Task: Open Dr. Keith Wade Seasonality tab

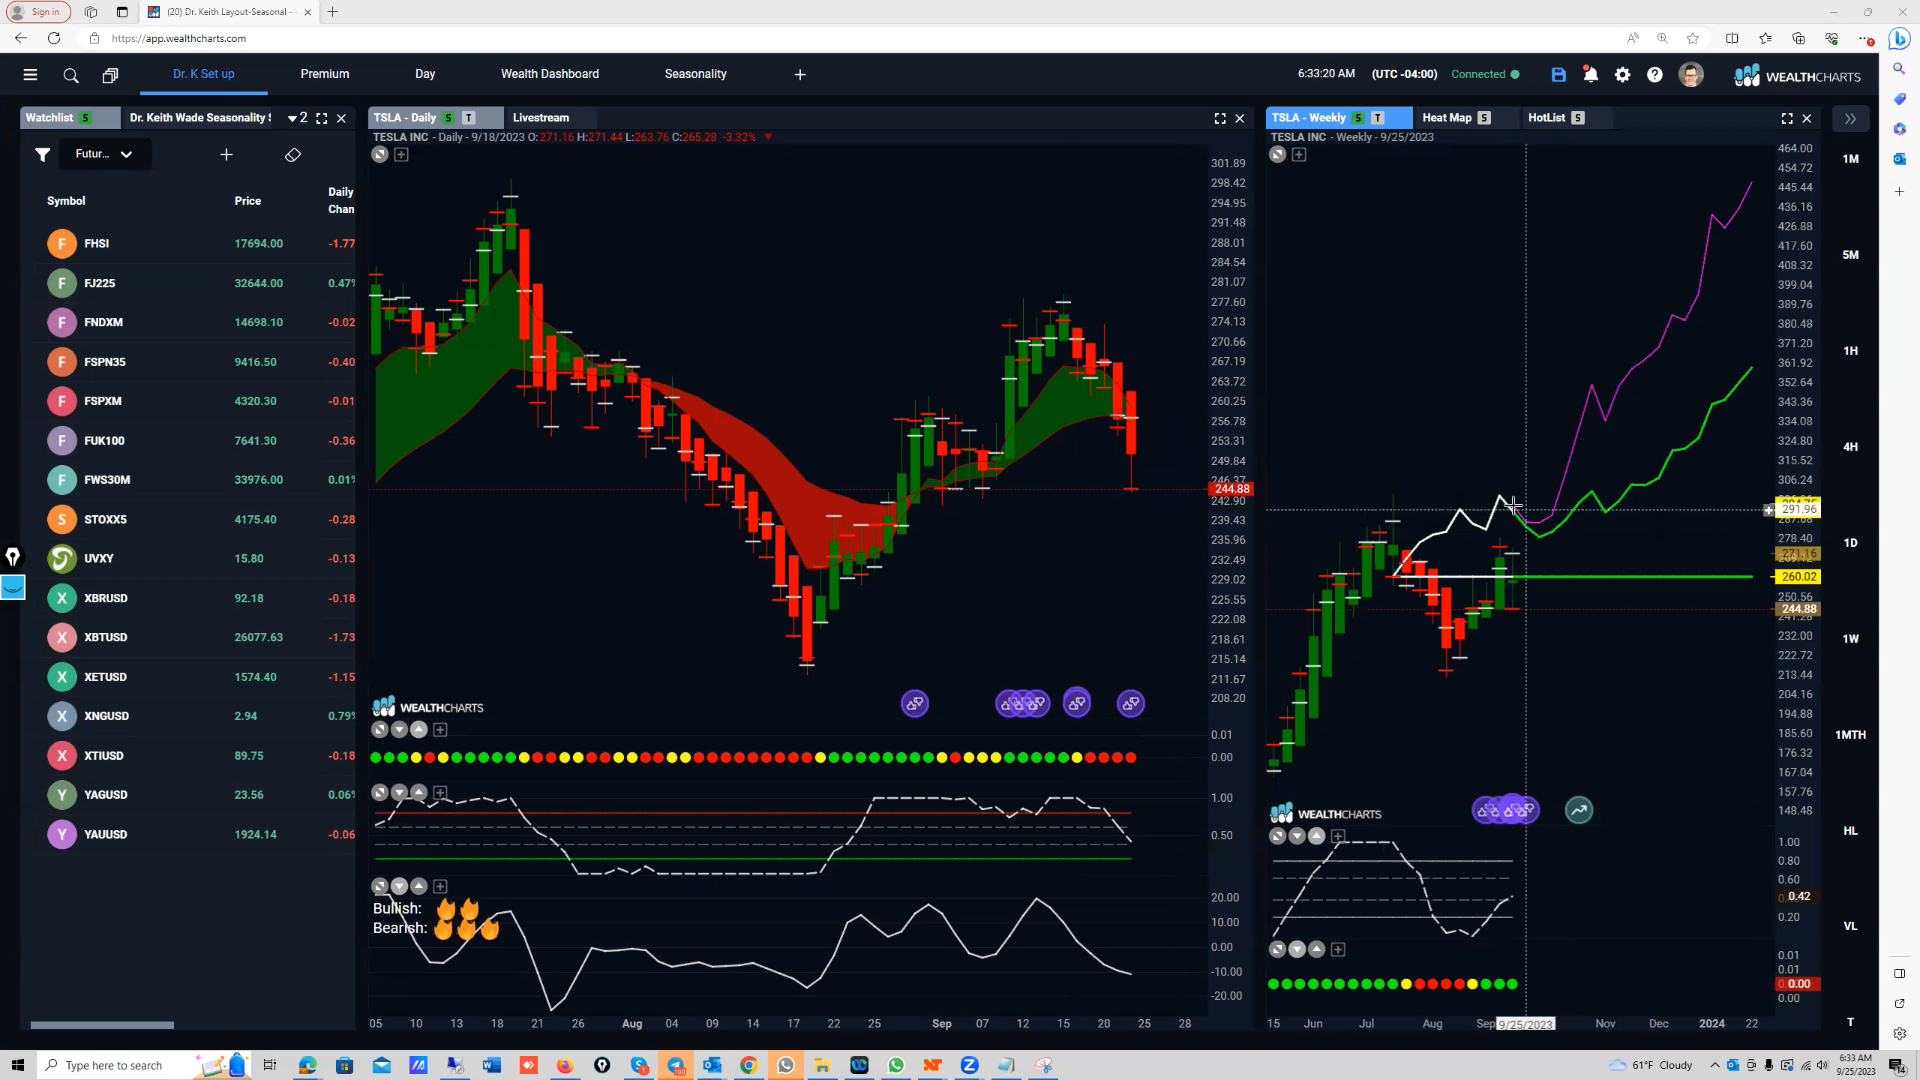Action: (200, 118)
